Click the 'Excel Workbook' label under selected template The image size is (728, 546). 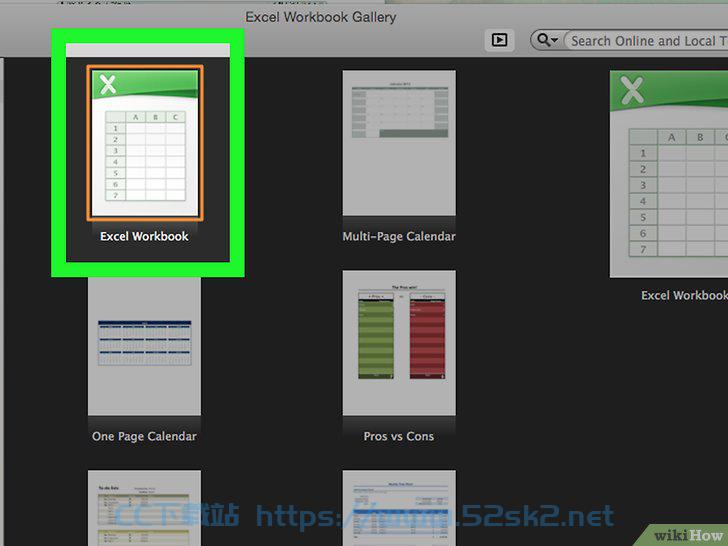[x=144, y=236]
